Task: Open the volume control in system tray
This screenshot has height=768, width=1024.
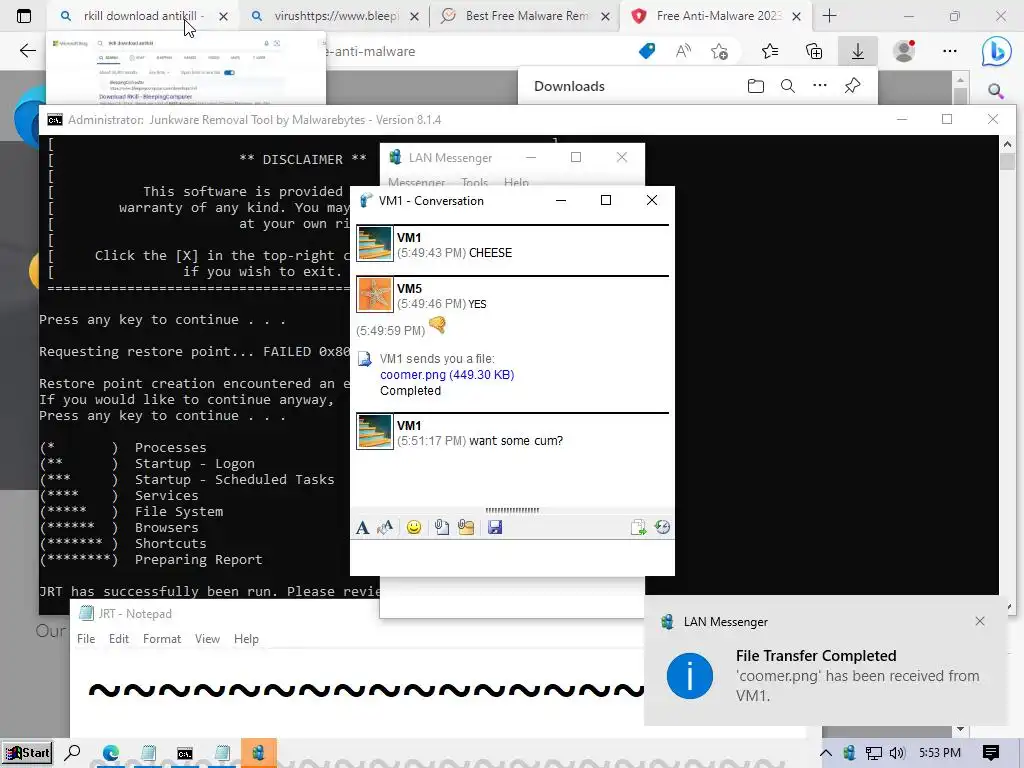Action: pos(897,753)
